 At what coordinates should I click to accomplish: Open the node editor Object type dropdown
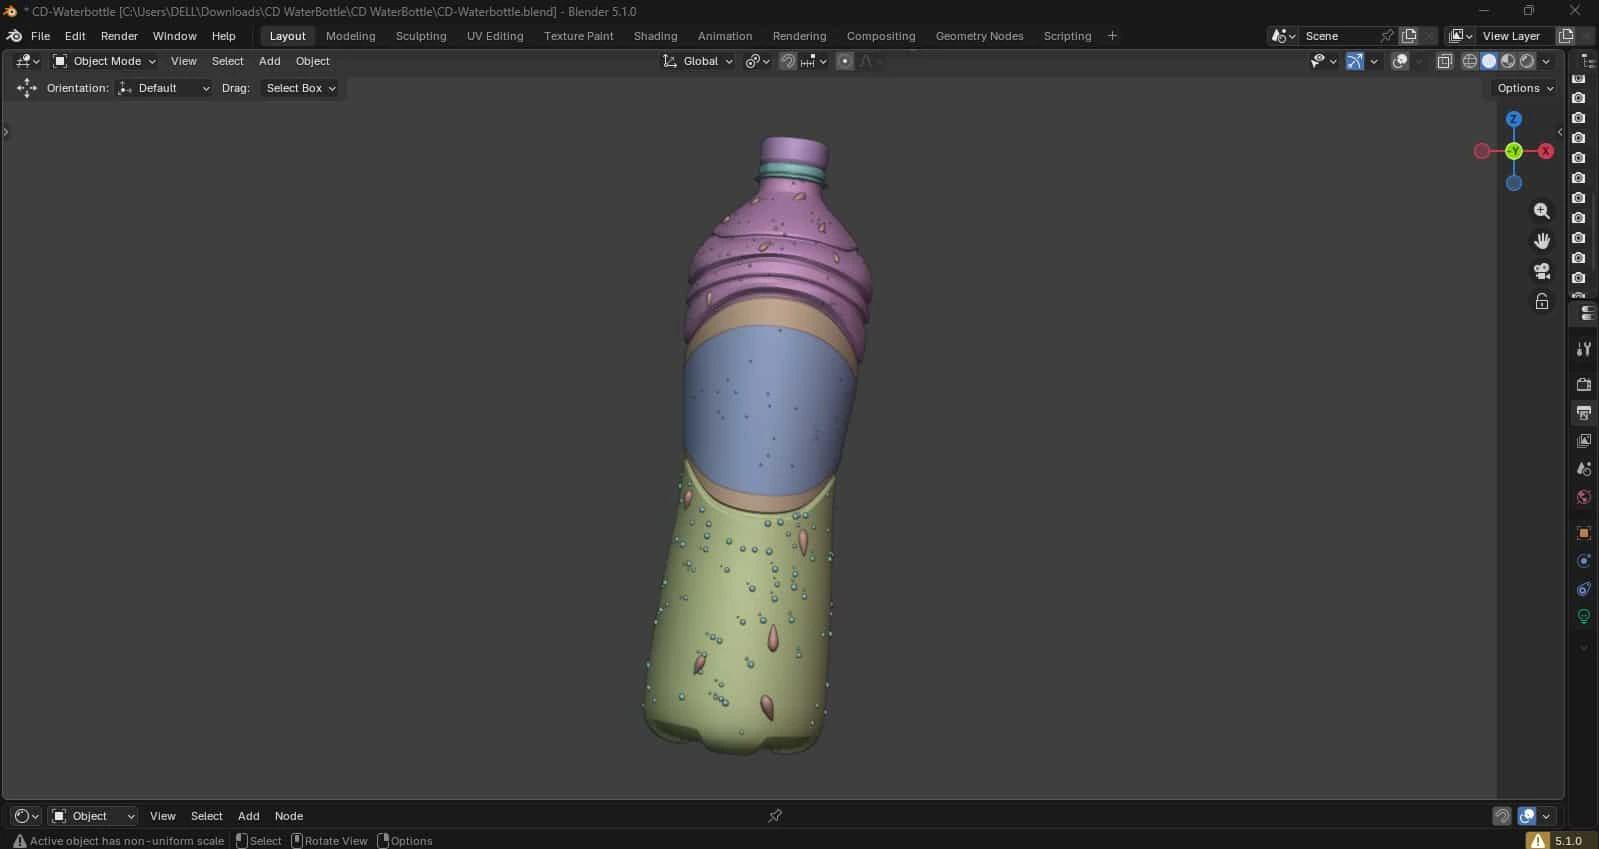pos(93,816)
